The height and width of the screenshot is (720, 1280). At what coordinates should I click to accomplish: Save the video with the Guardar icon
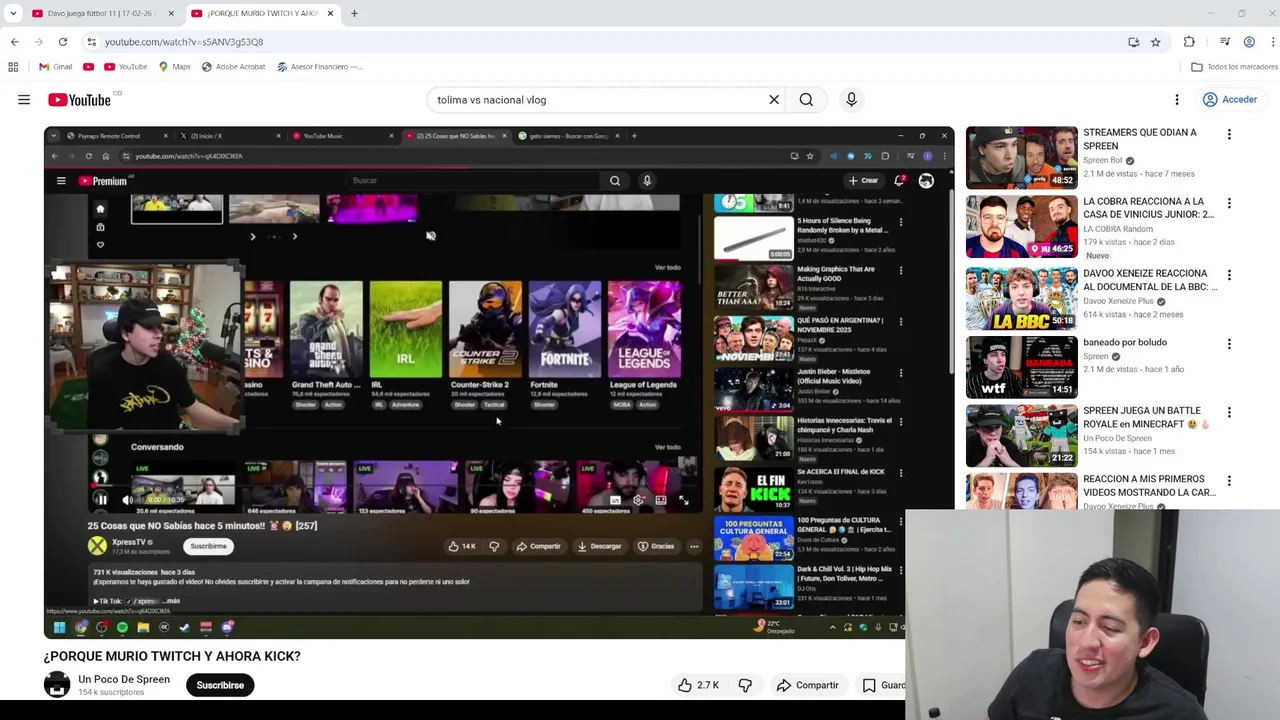click(x=870, y=685)
